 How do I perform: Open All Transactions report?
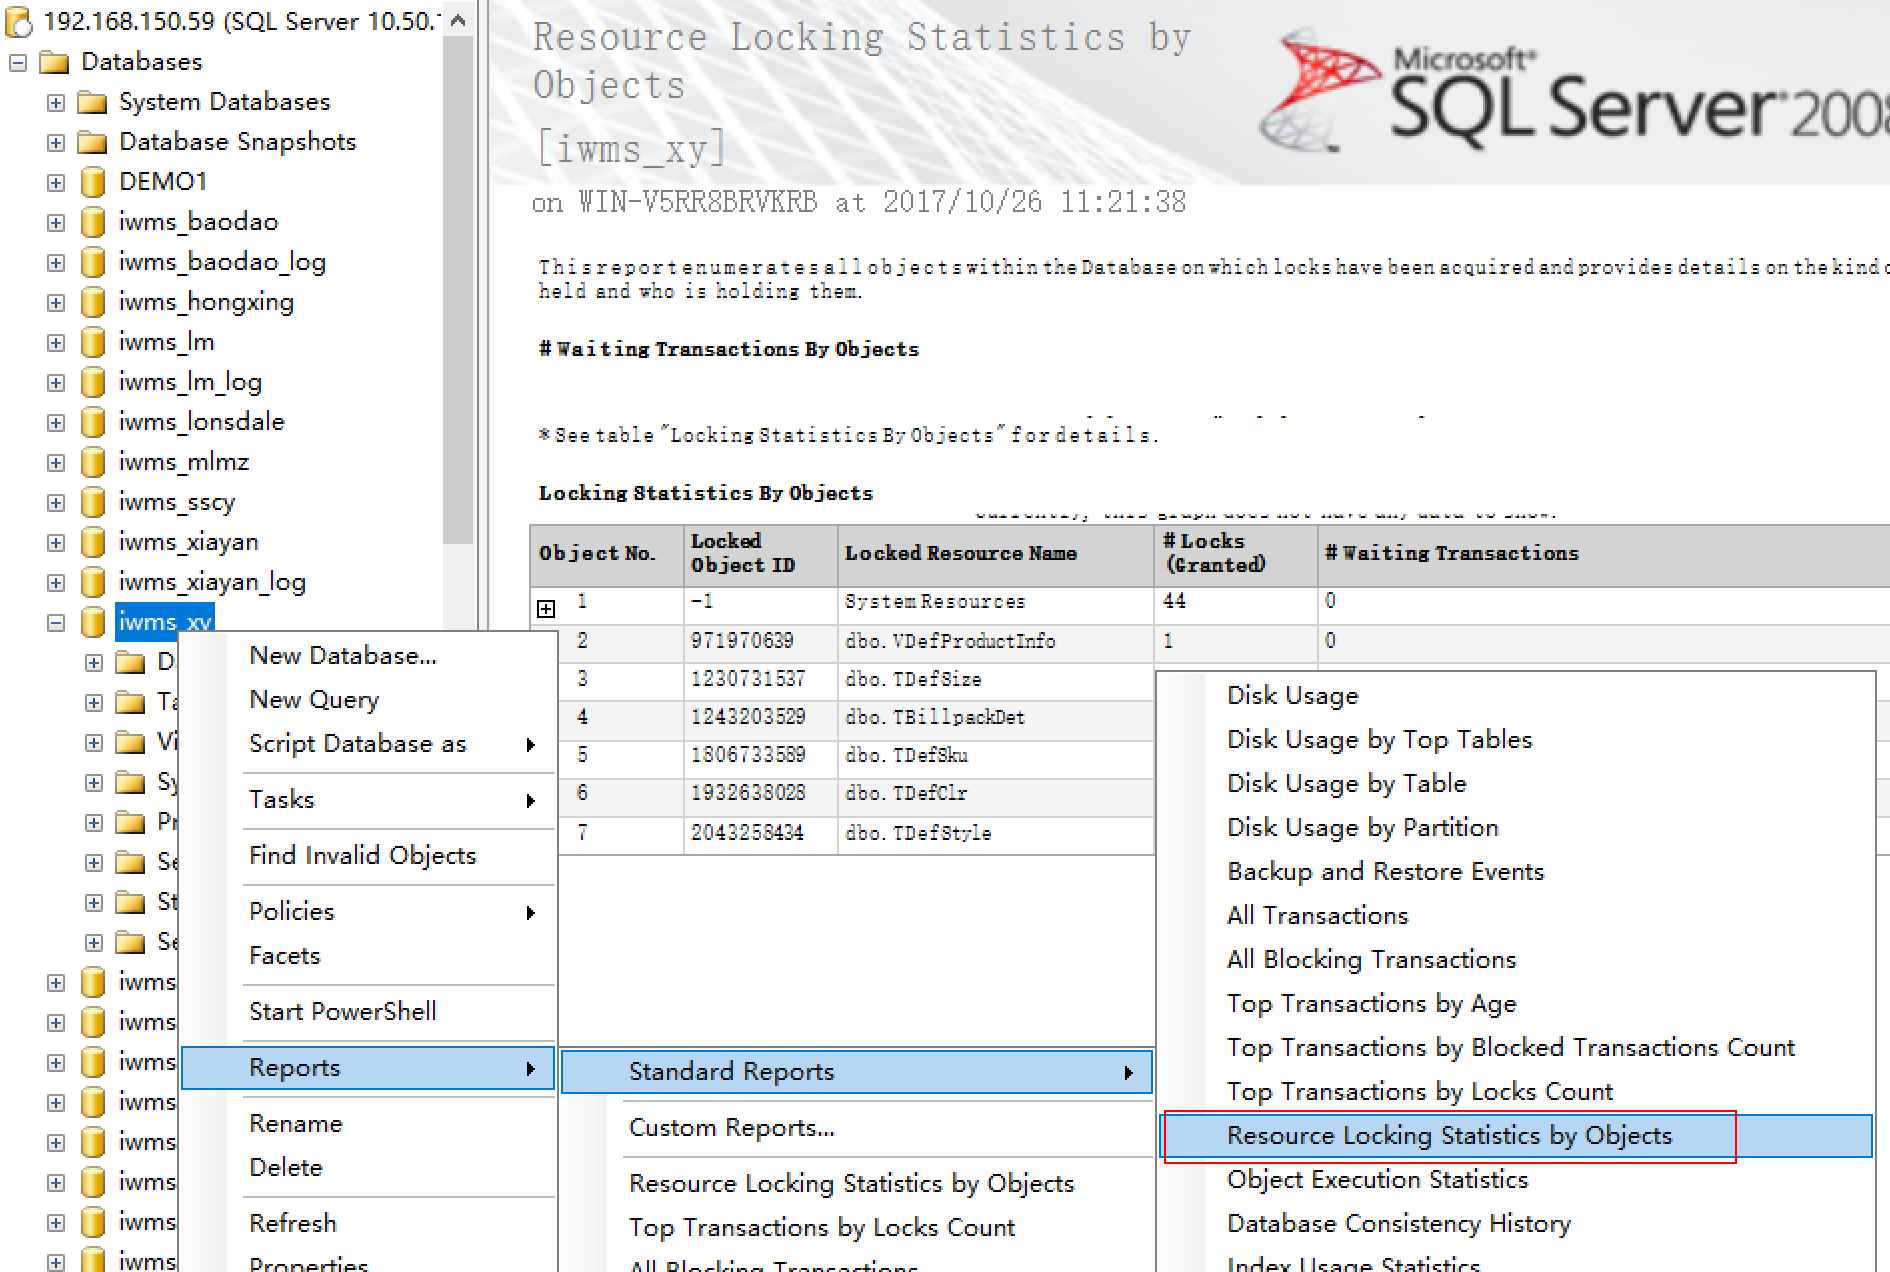coord(1516,916)
